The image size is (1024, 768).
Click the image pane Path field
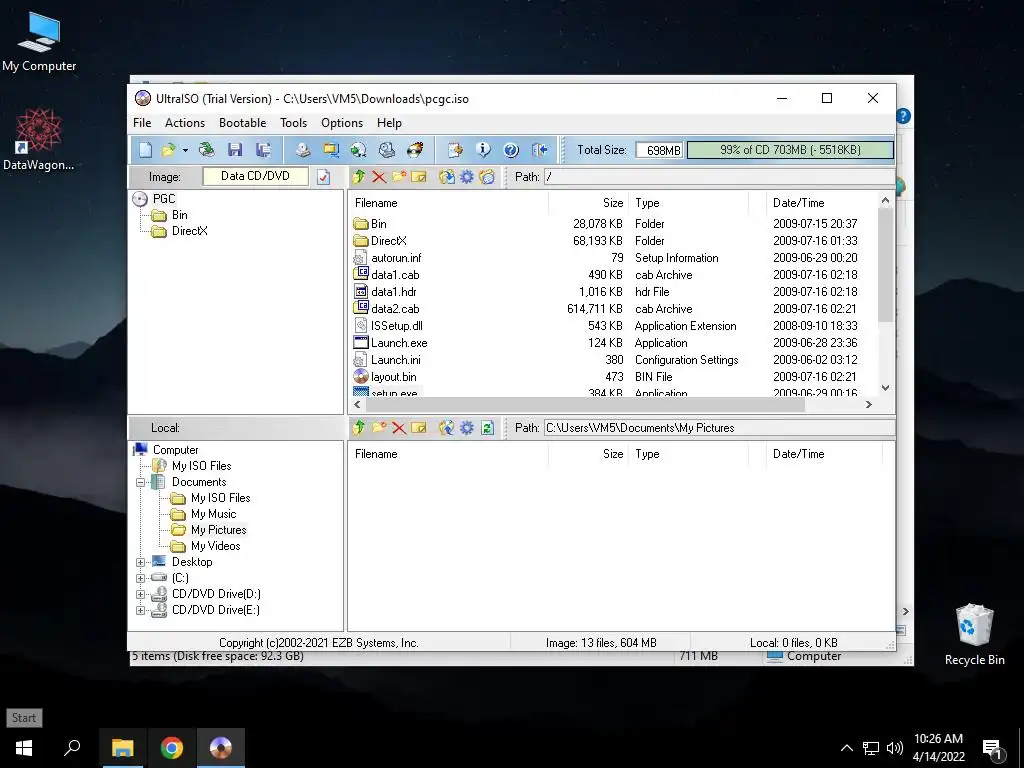[720, 177]
